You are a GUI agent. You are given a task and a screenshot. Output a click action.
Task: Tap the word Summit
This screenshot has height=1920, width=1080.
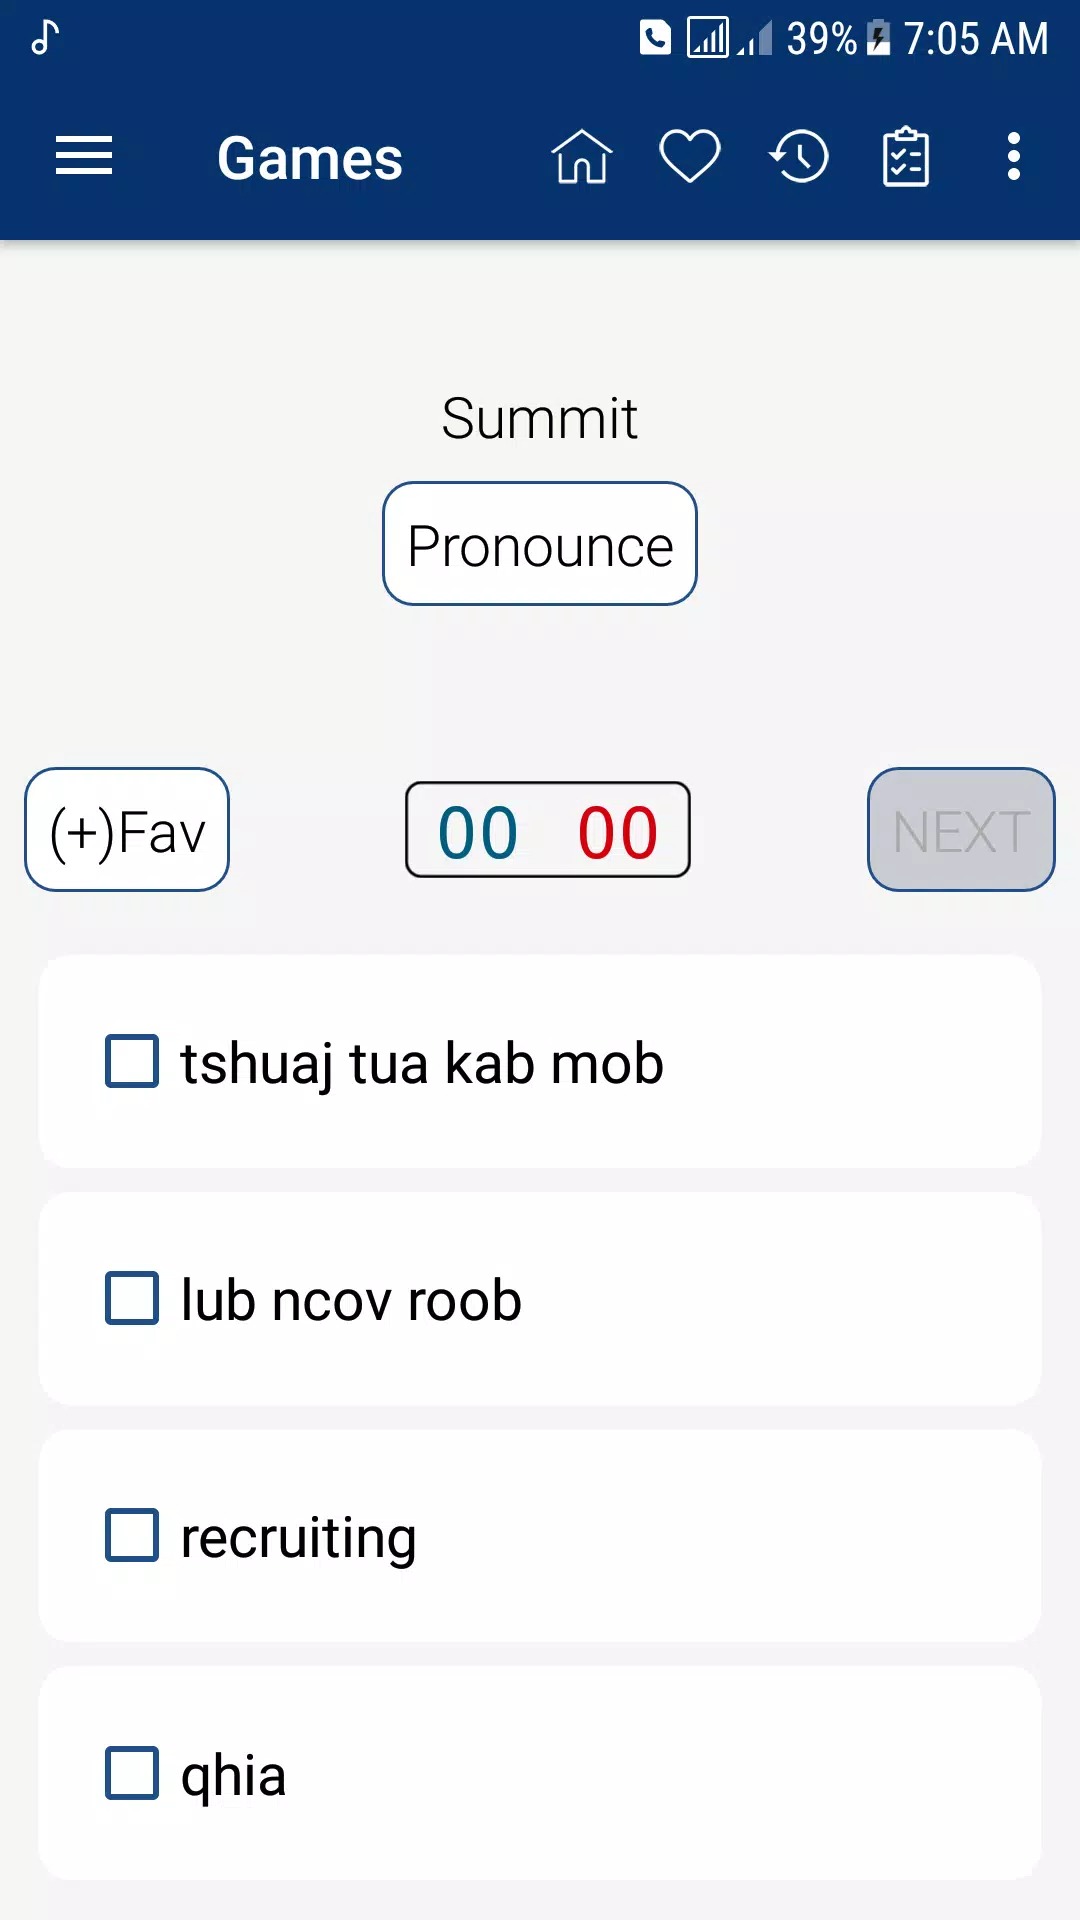pyautogui.click(x=540, y=418)
